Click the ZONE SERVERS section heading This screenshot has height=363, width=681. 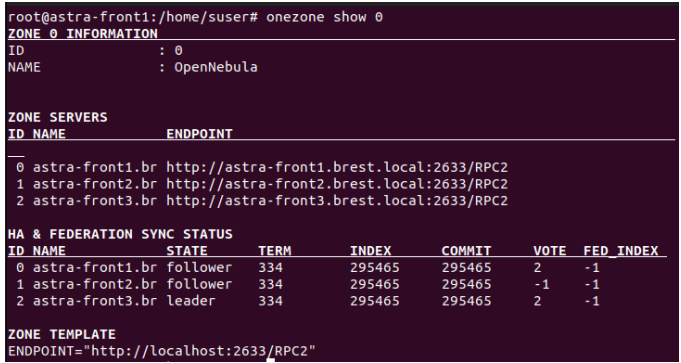point(57,117)
